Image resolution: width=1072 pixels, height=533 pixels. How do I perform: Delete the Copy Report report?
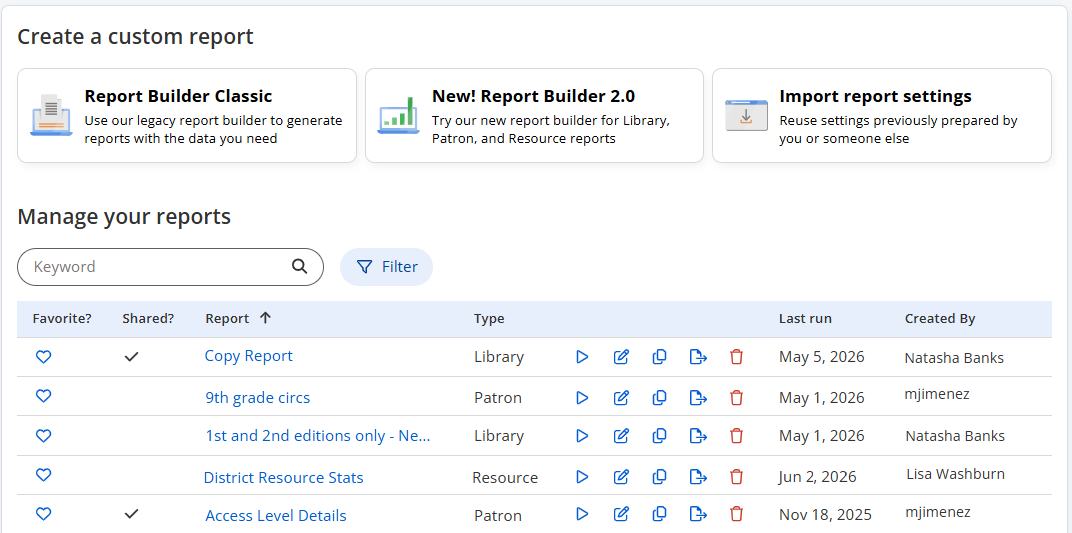[x=736, y=357]
